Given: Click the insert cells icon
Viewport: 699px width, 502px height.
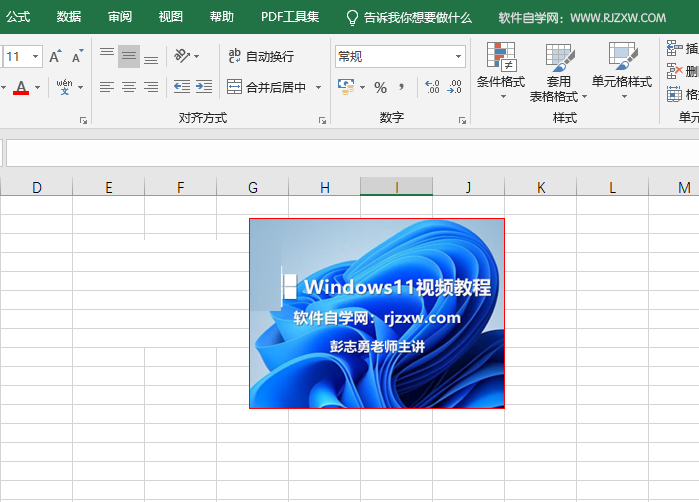Looking at the screenshot, I should click(x=674, y=48).
